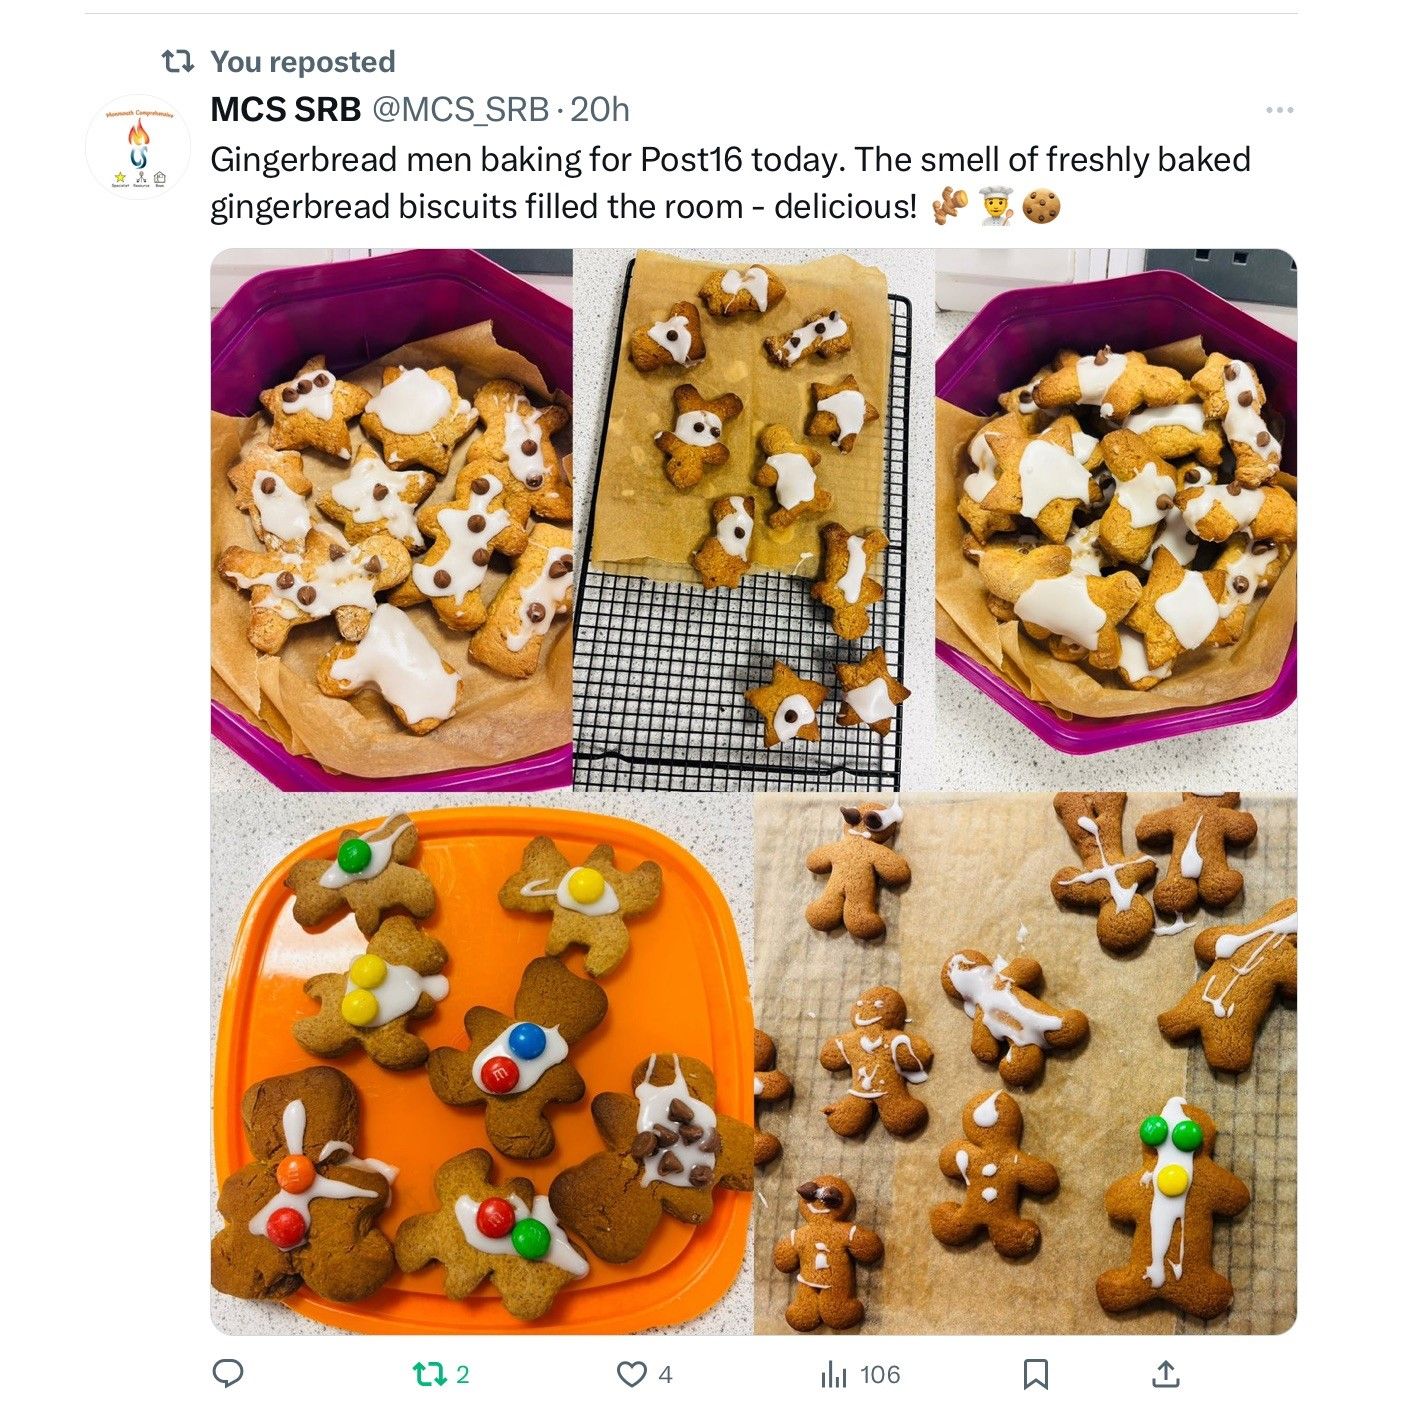Open the orange tray gingerbread photo
1419x1406 pixels.
click(481, 1064)
